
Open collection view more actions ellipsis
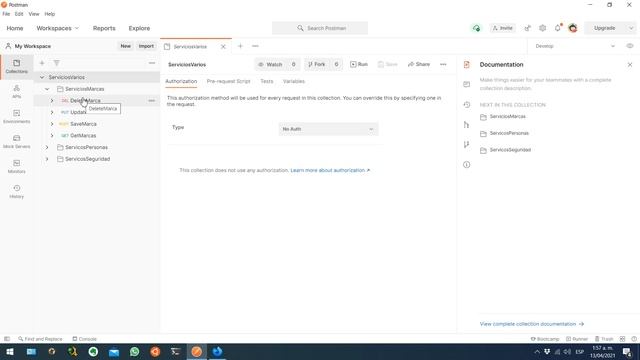443,64
